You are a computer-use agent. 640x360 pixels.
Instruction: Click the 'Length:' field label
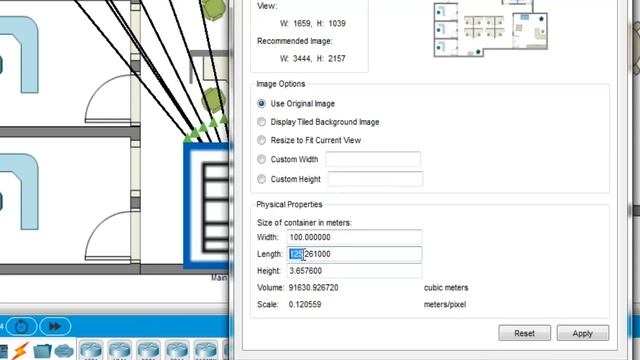[x=270, y=254]
